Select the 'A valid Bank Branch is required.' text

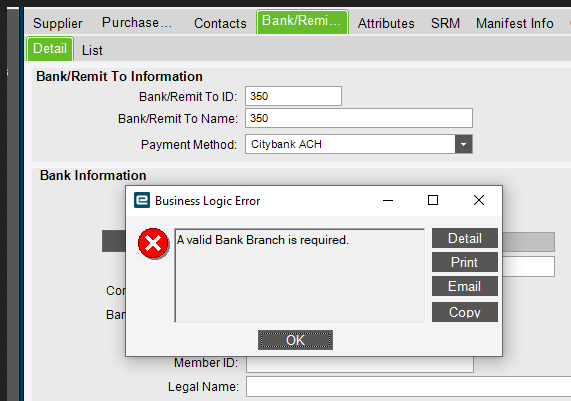(x=263, y=240)
